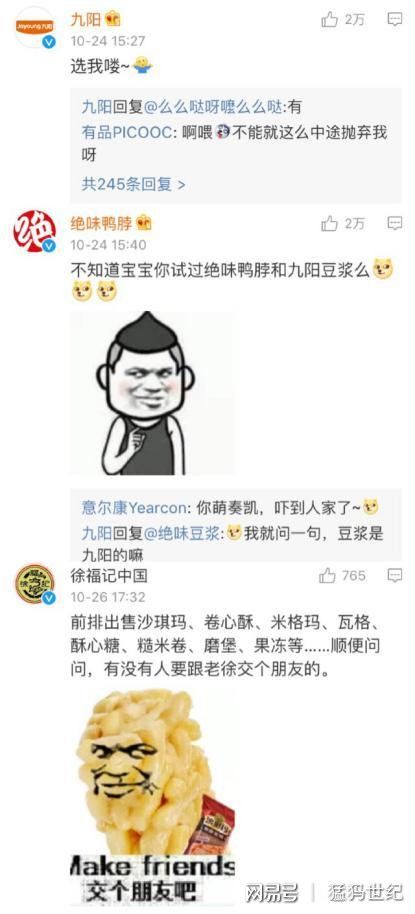Viewport: 415px width, 914px height.
Task: Open the 绝味鸭脖 red avatar
Action: click(x=34, y=231)
